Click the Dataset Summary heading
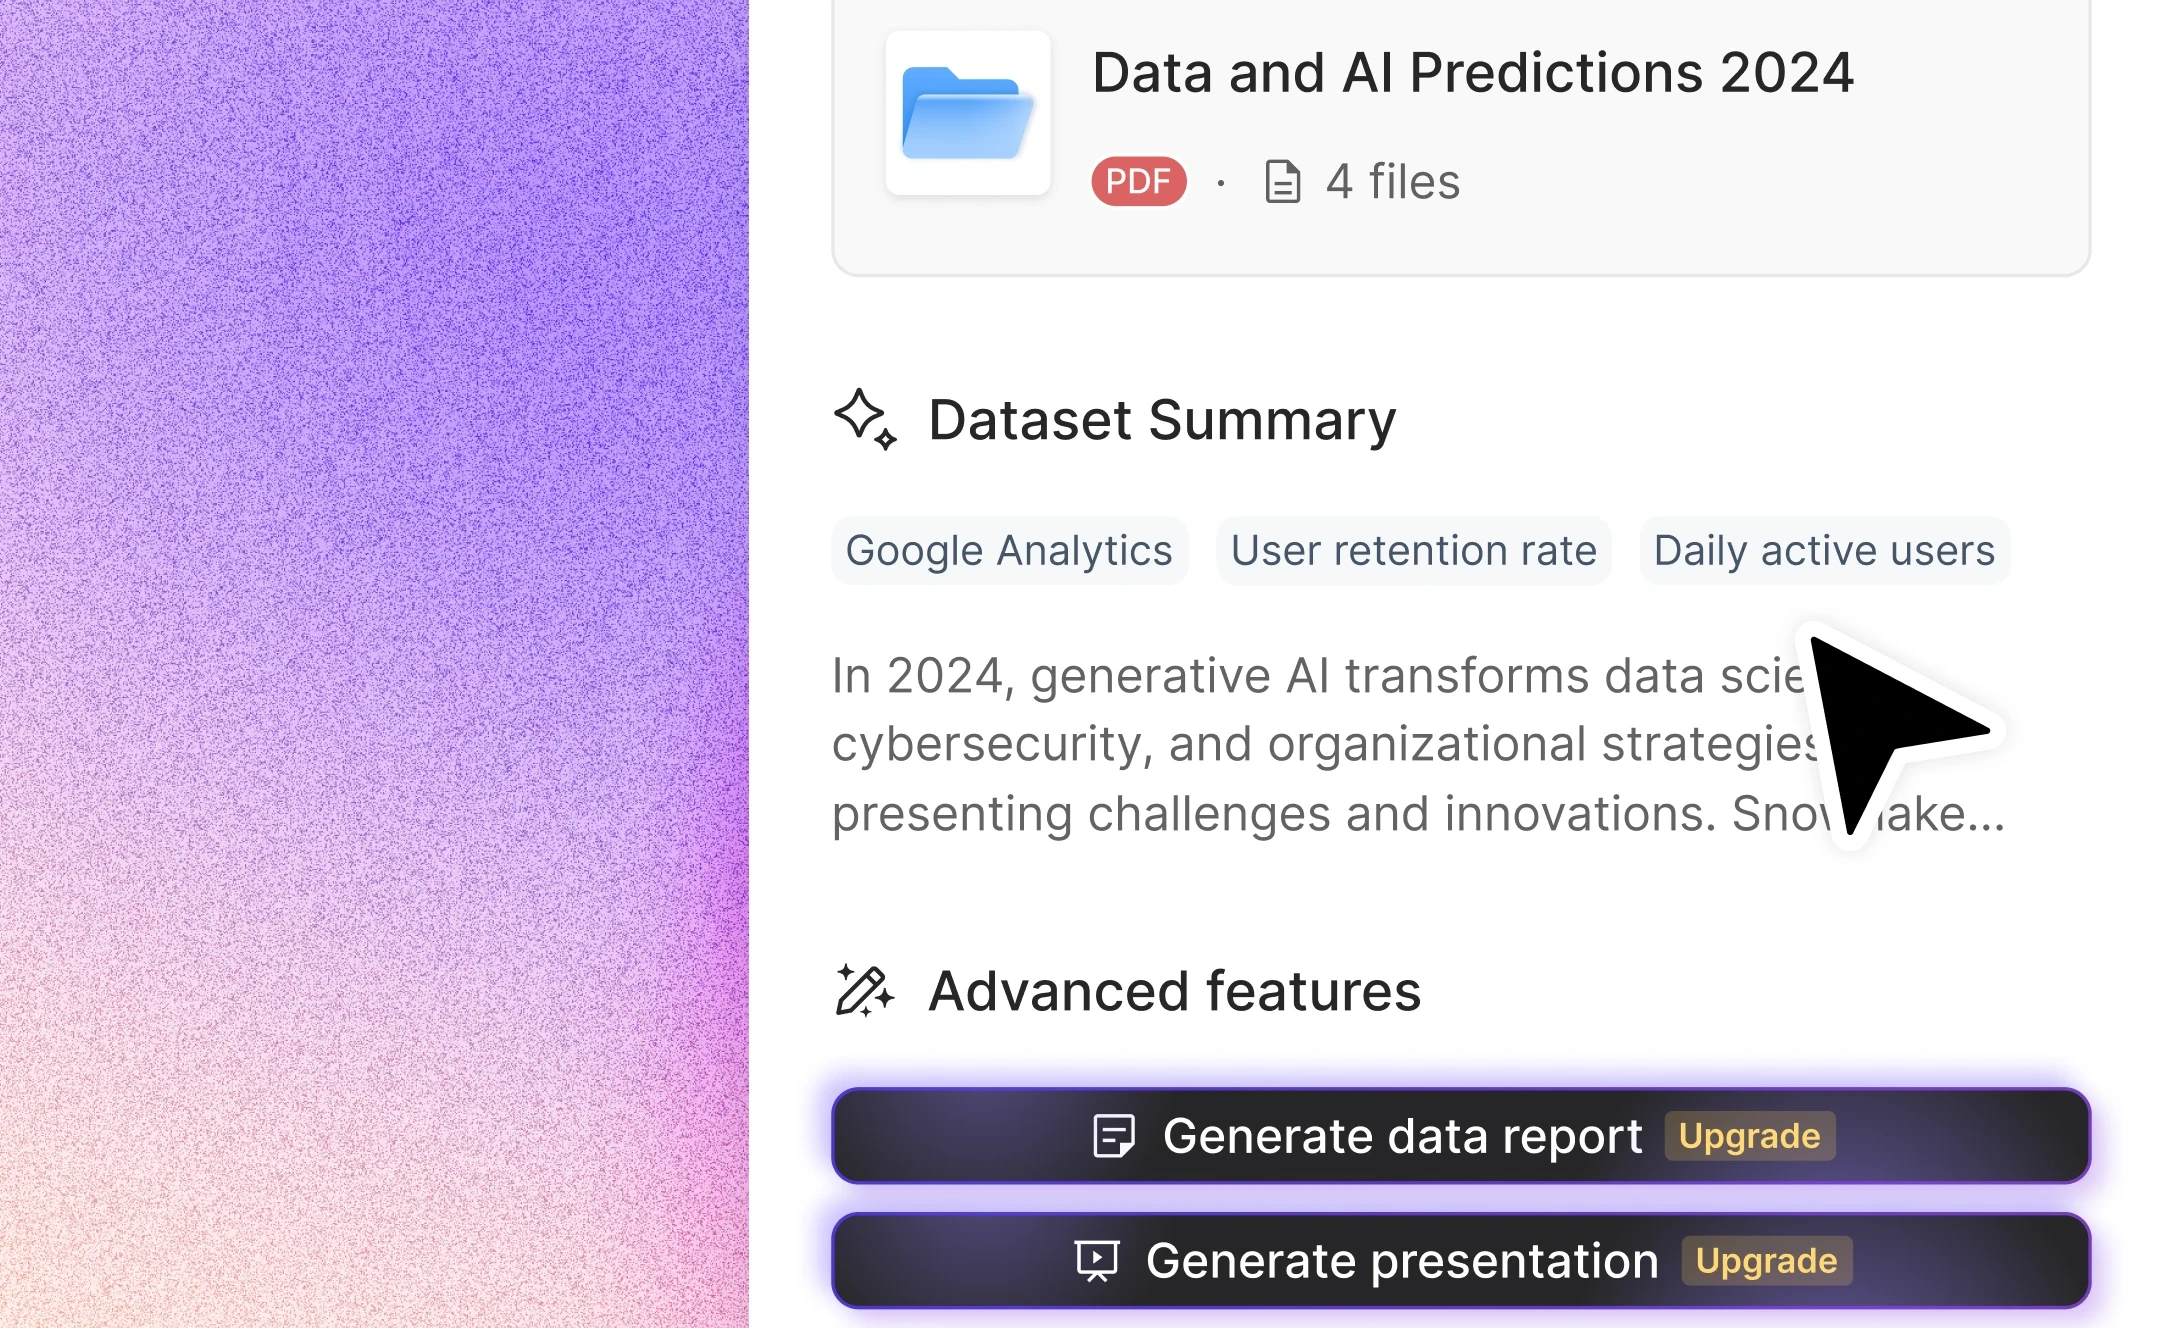Viewport: 2174px width, 1328px height. pos(1162,420)
